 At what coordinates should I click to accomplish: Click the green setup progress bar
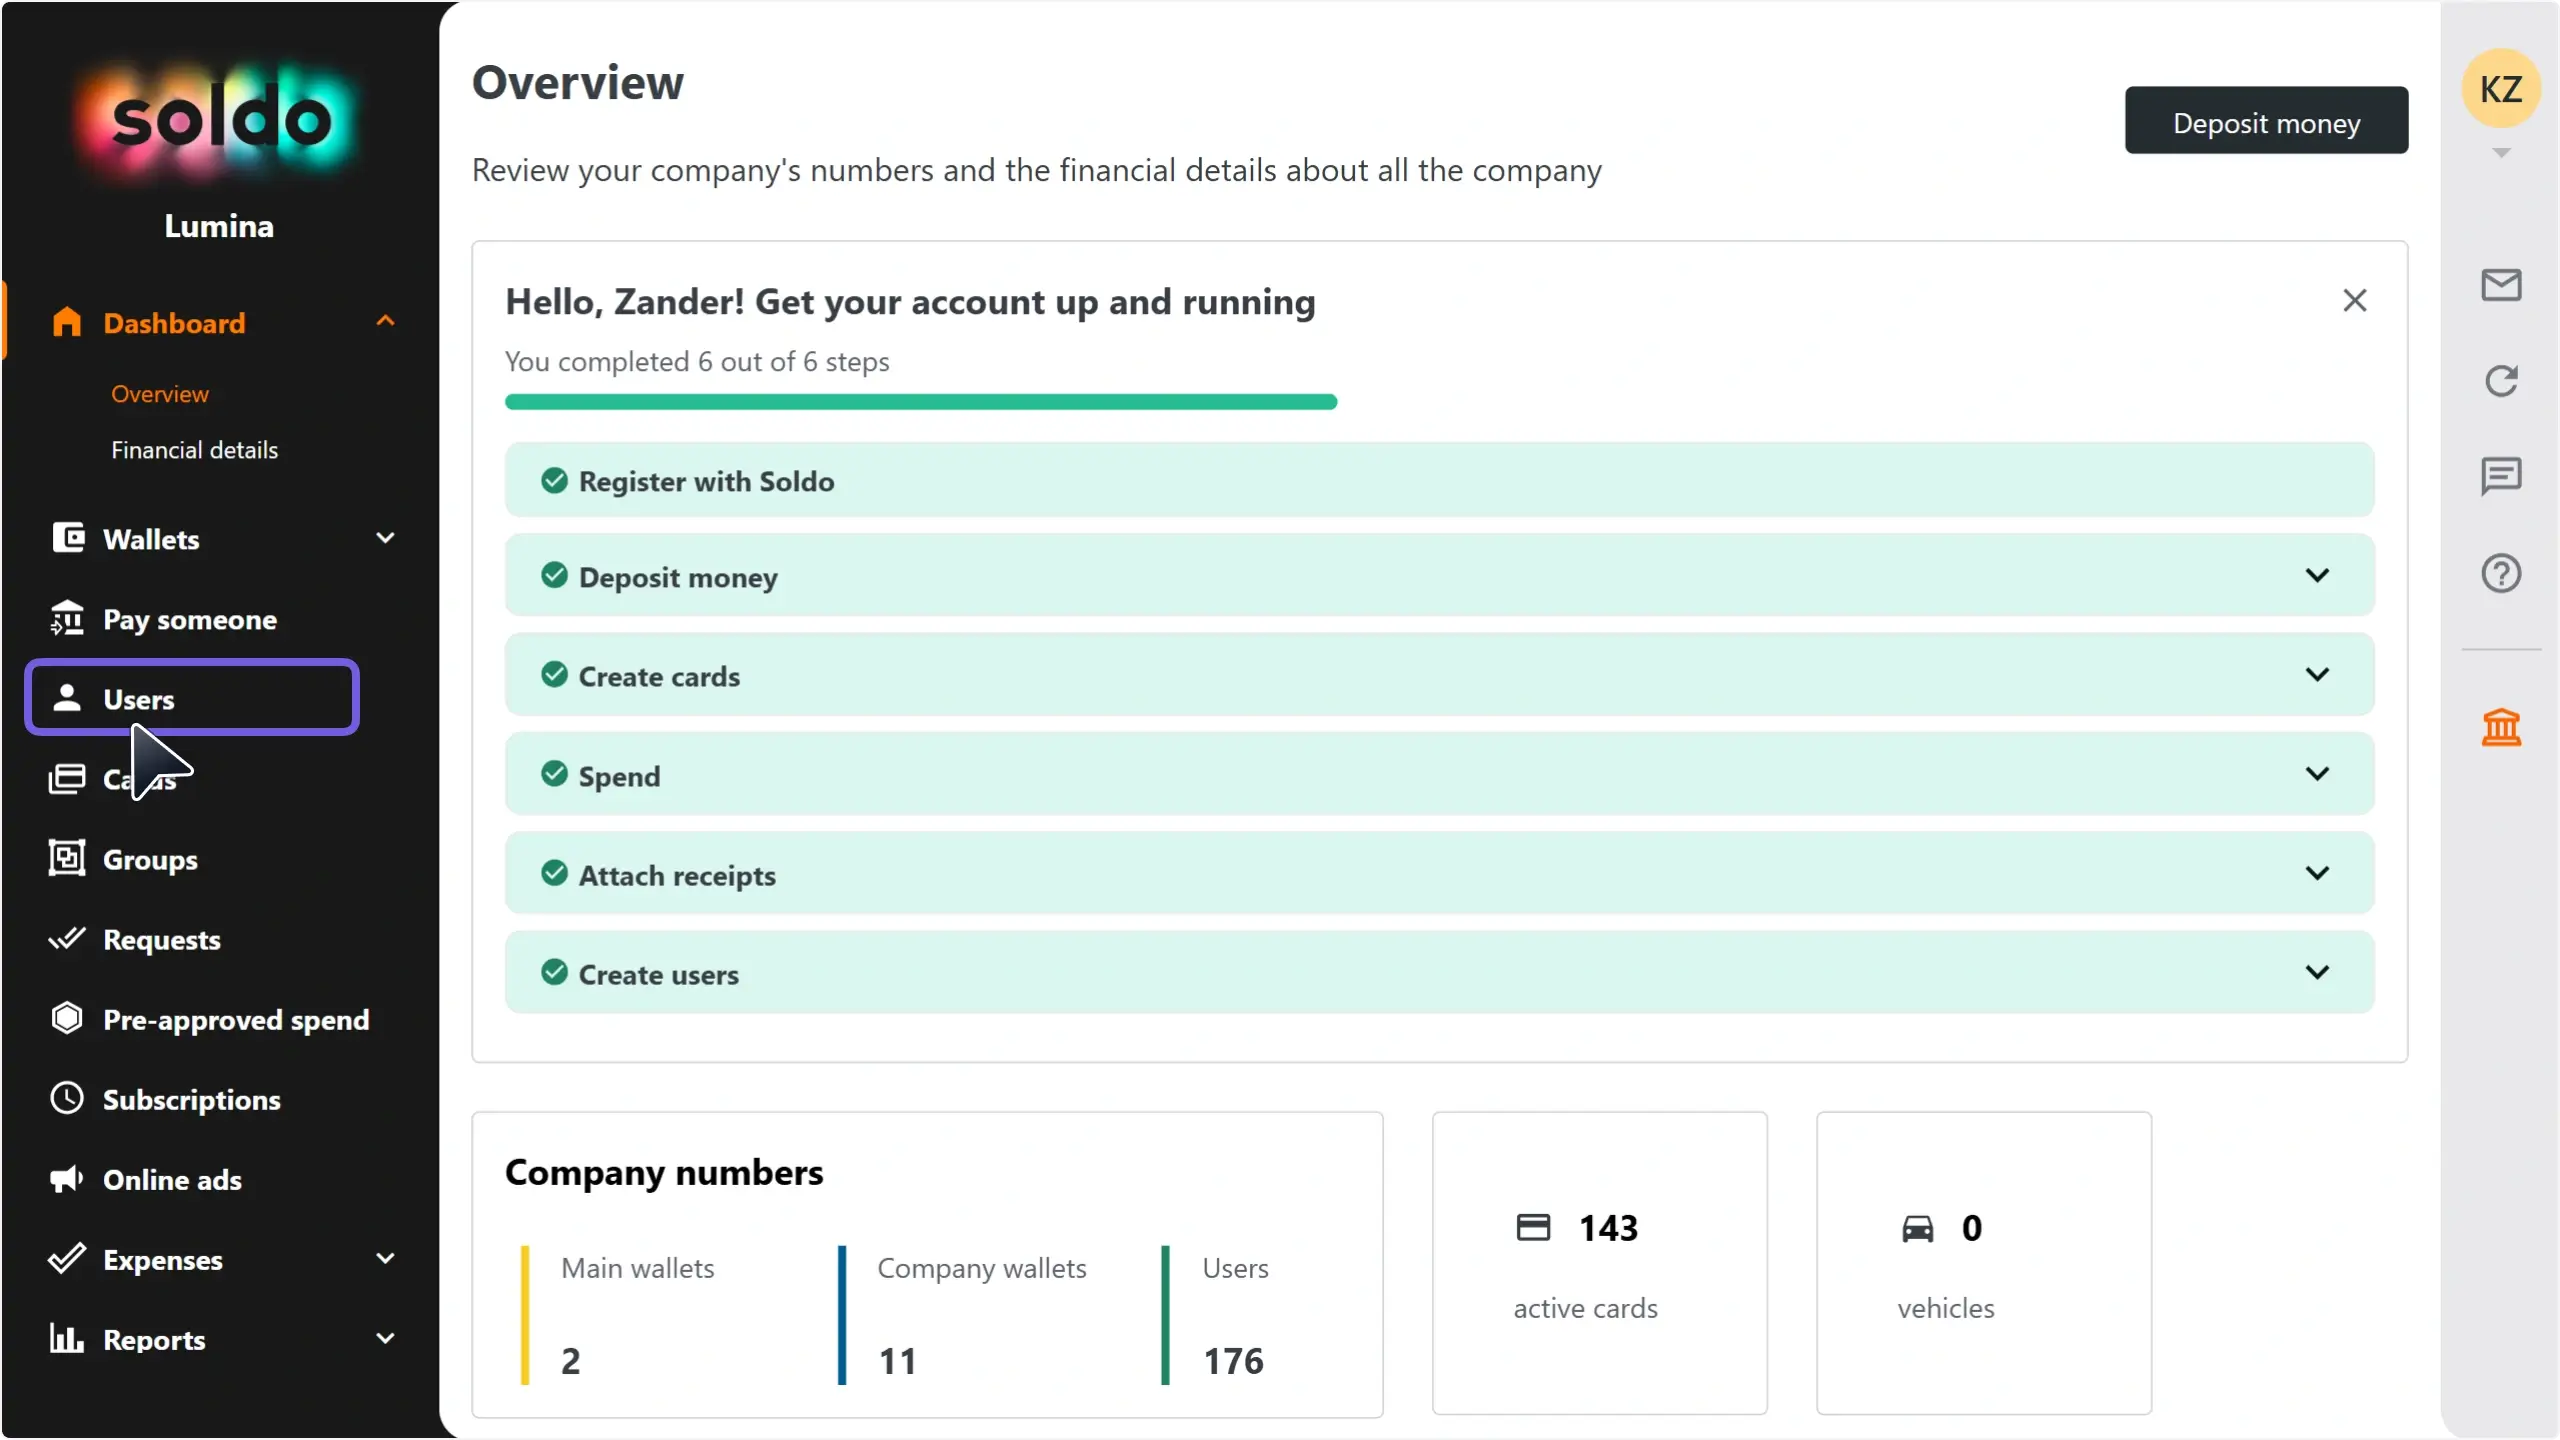tap(920, 402)
